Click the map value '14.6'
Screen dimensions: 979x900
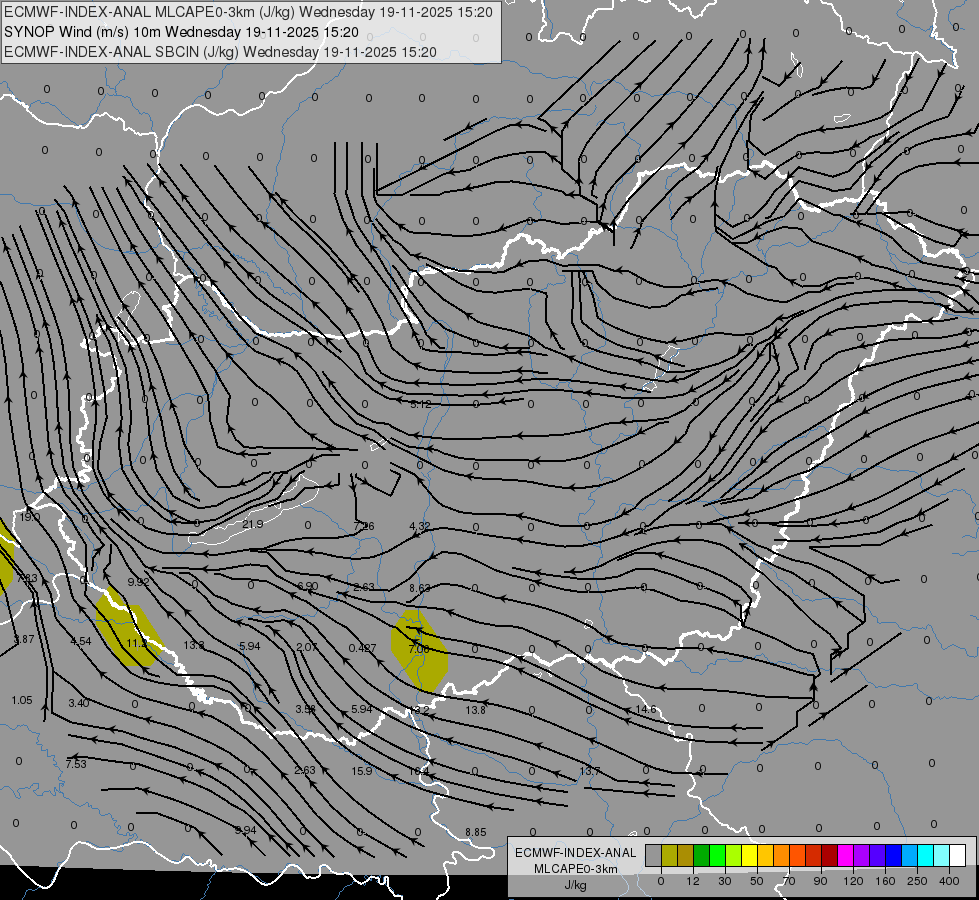(x=646, y=710)
